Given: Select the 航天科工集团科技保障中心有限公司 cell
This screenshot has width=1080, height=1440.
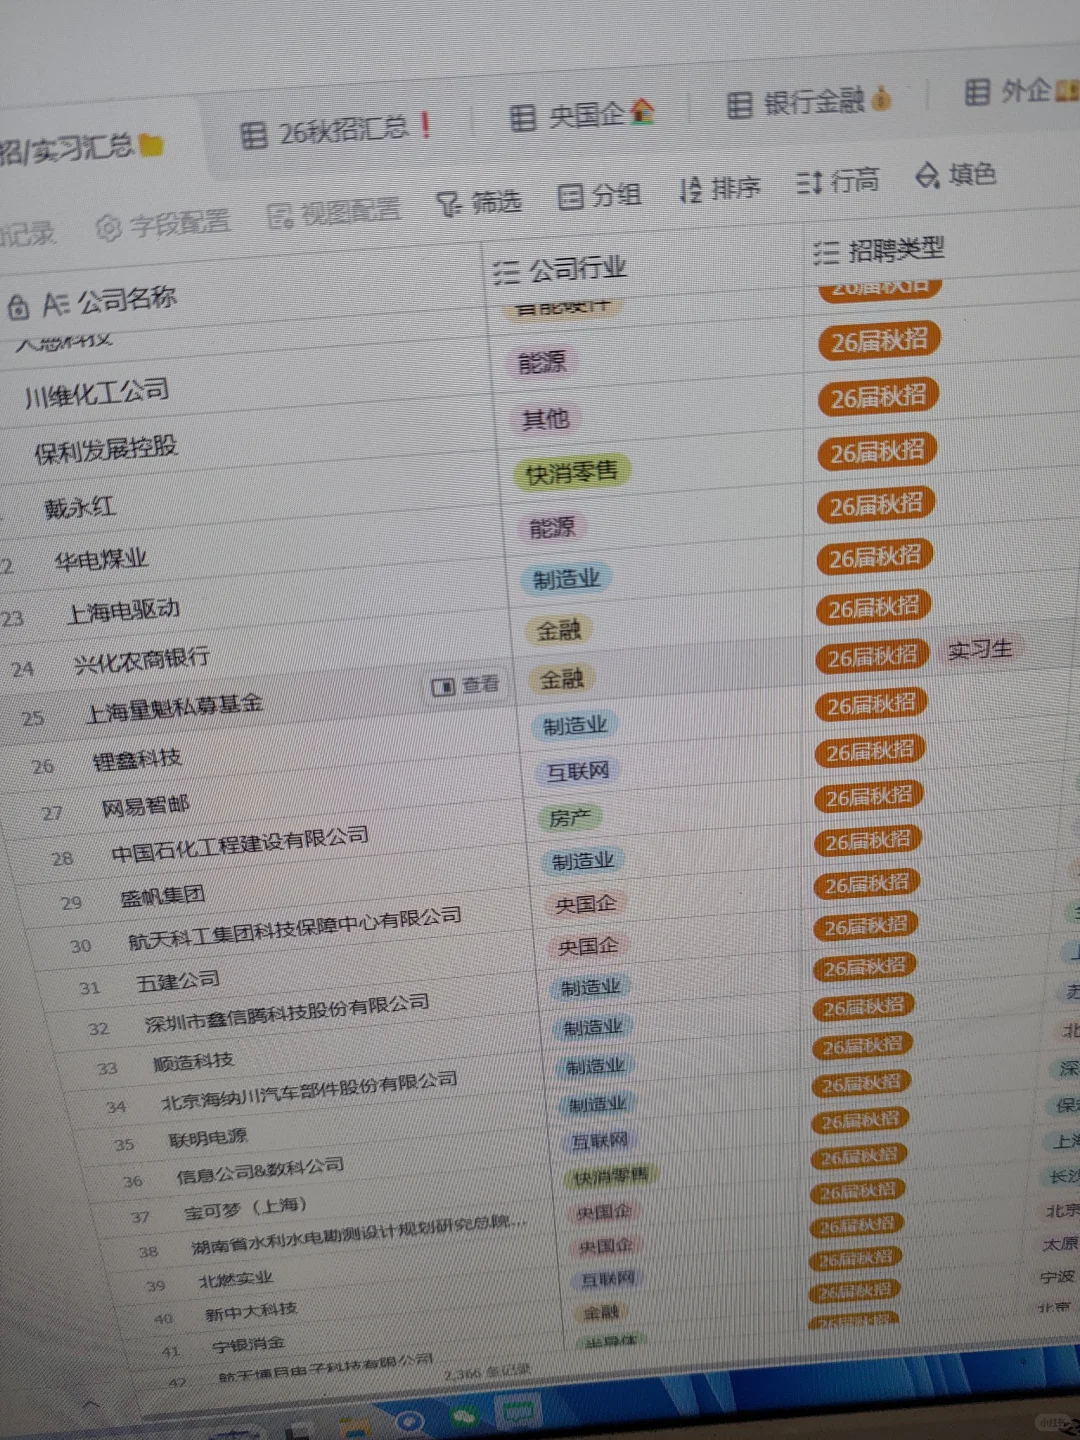Looking at the screenshot, I should point(295,928).
